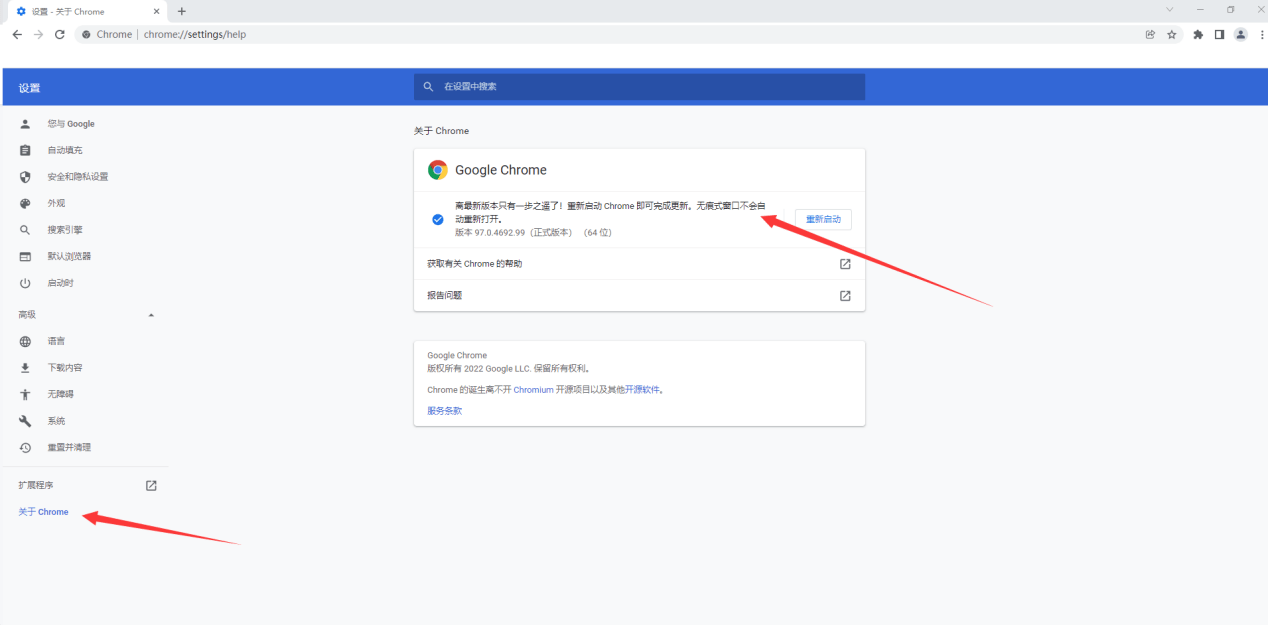Click the 重新启动 button
Screen dimensions: 1268x625
tap(823, 219)
